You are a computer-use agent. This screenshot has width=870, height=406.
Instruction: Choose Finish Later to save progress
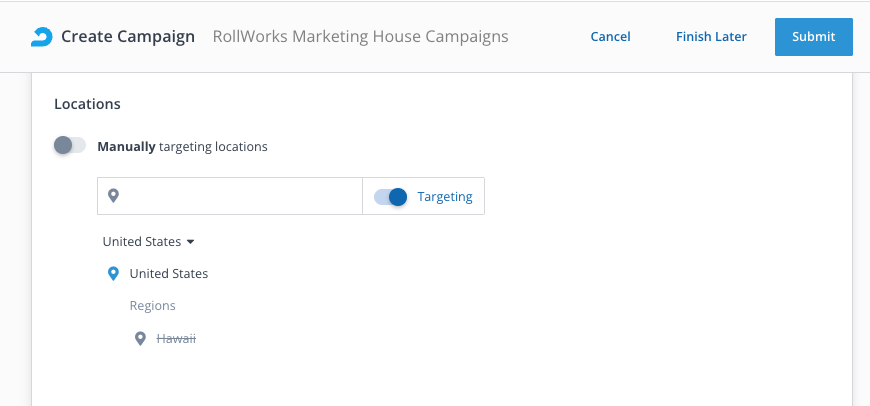point(711,37)
